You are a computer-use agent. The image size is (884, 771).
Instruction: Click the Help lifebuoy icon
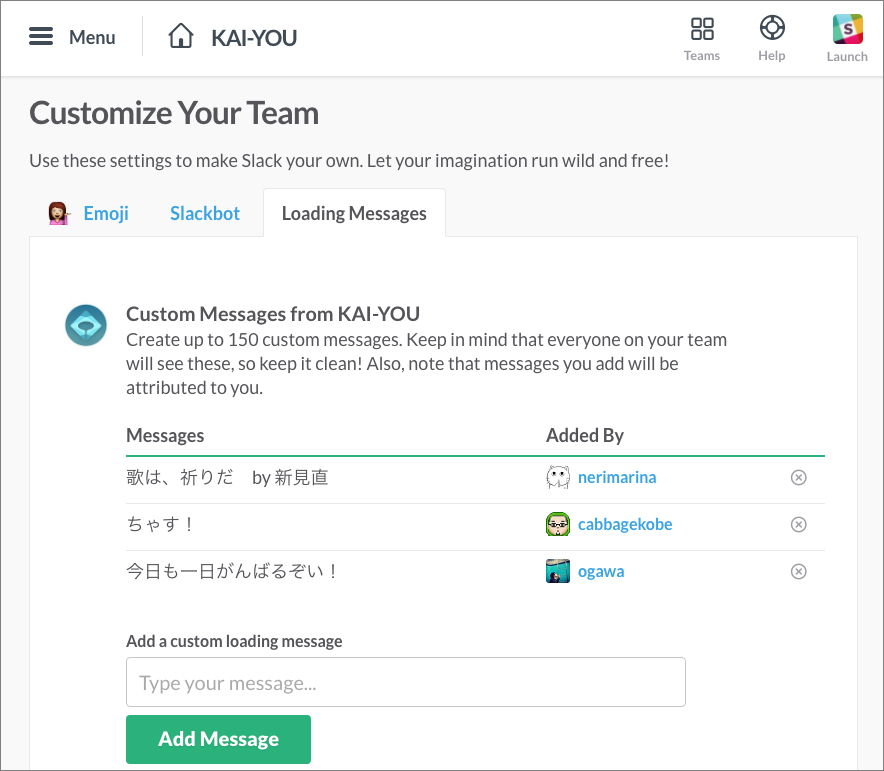[772, 28]
